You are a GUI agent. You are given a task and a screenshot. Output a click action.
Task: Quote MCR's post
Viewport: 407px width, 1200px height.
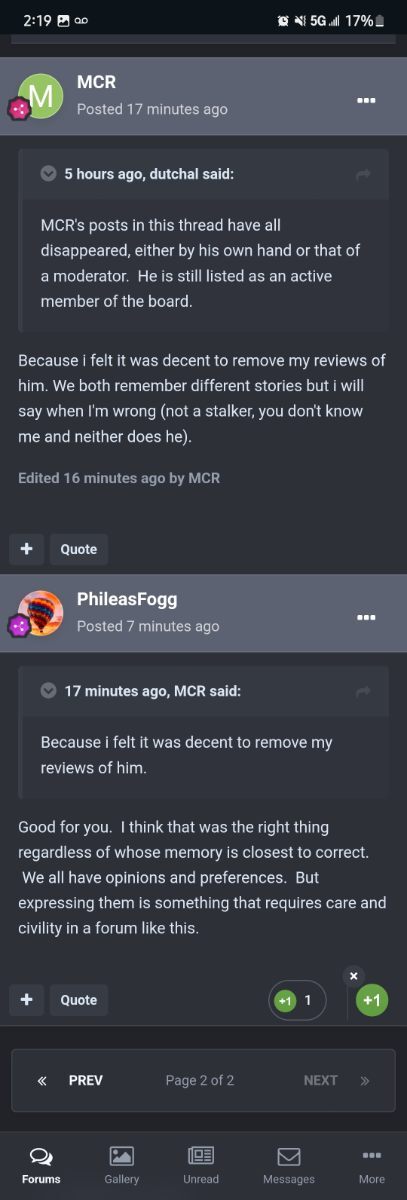[79, 549]
